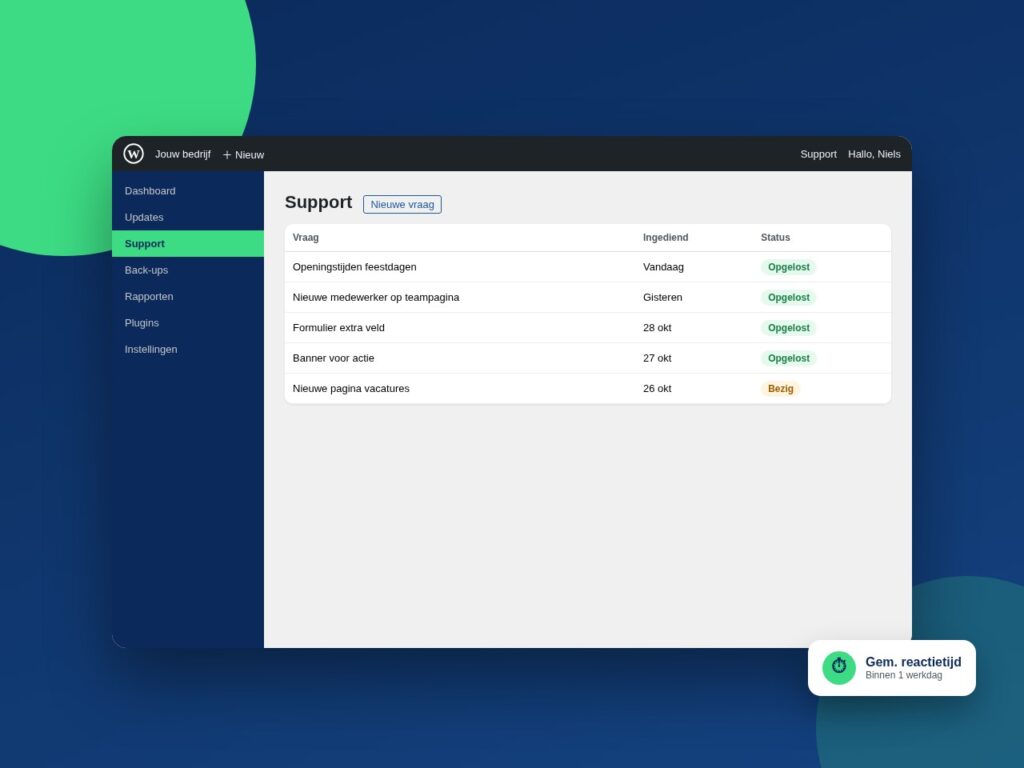The width and height of the screenshot is (1024, 768).
Task: Select the Formulier extra veld row
Action: tap(588, 328)
